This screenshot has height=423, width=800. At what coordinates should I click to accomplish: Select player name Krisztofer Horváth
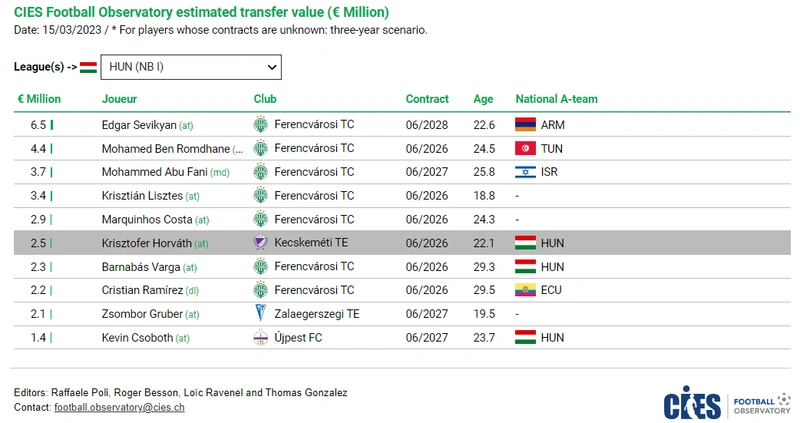pyautogui.click(x=146, y=243)
